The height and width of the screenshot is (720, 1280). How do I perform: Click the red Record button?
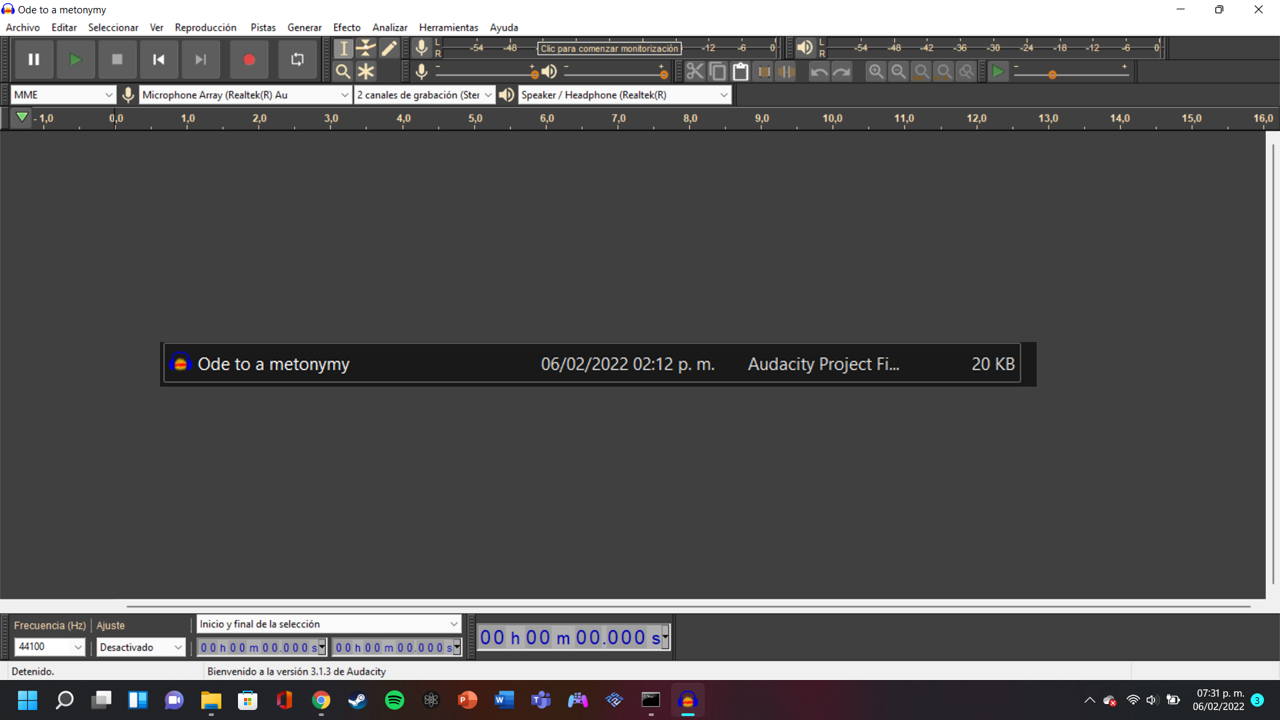pos(249,59)
